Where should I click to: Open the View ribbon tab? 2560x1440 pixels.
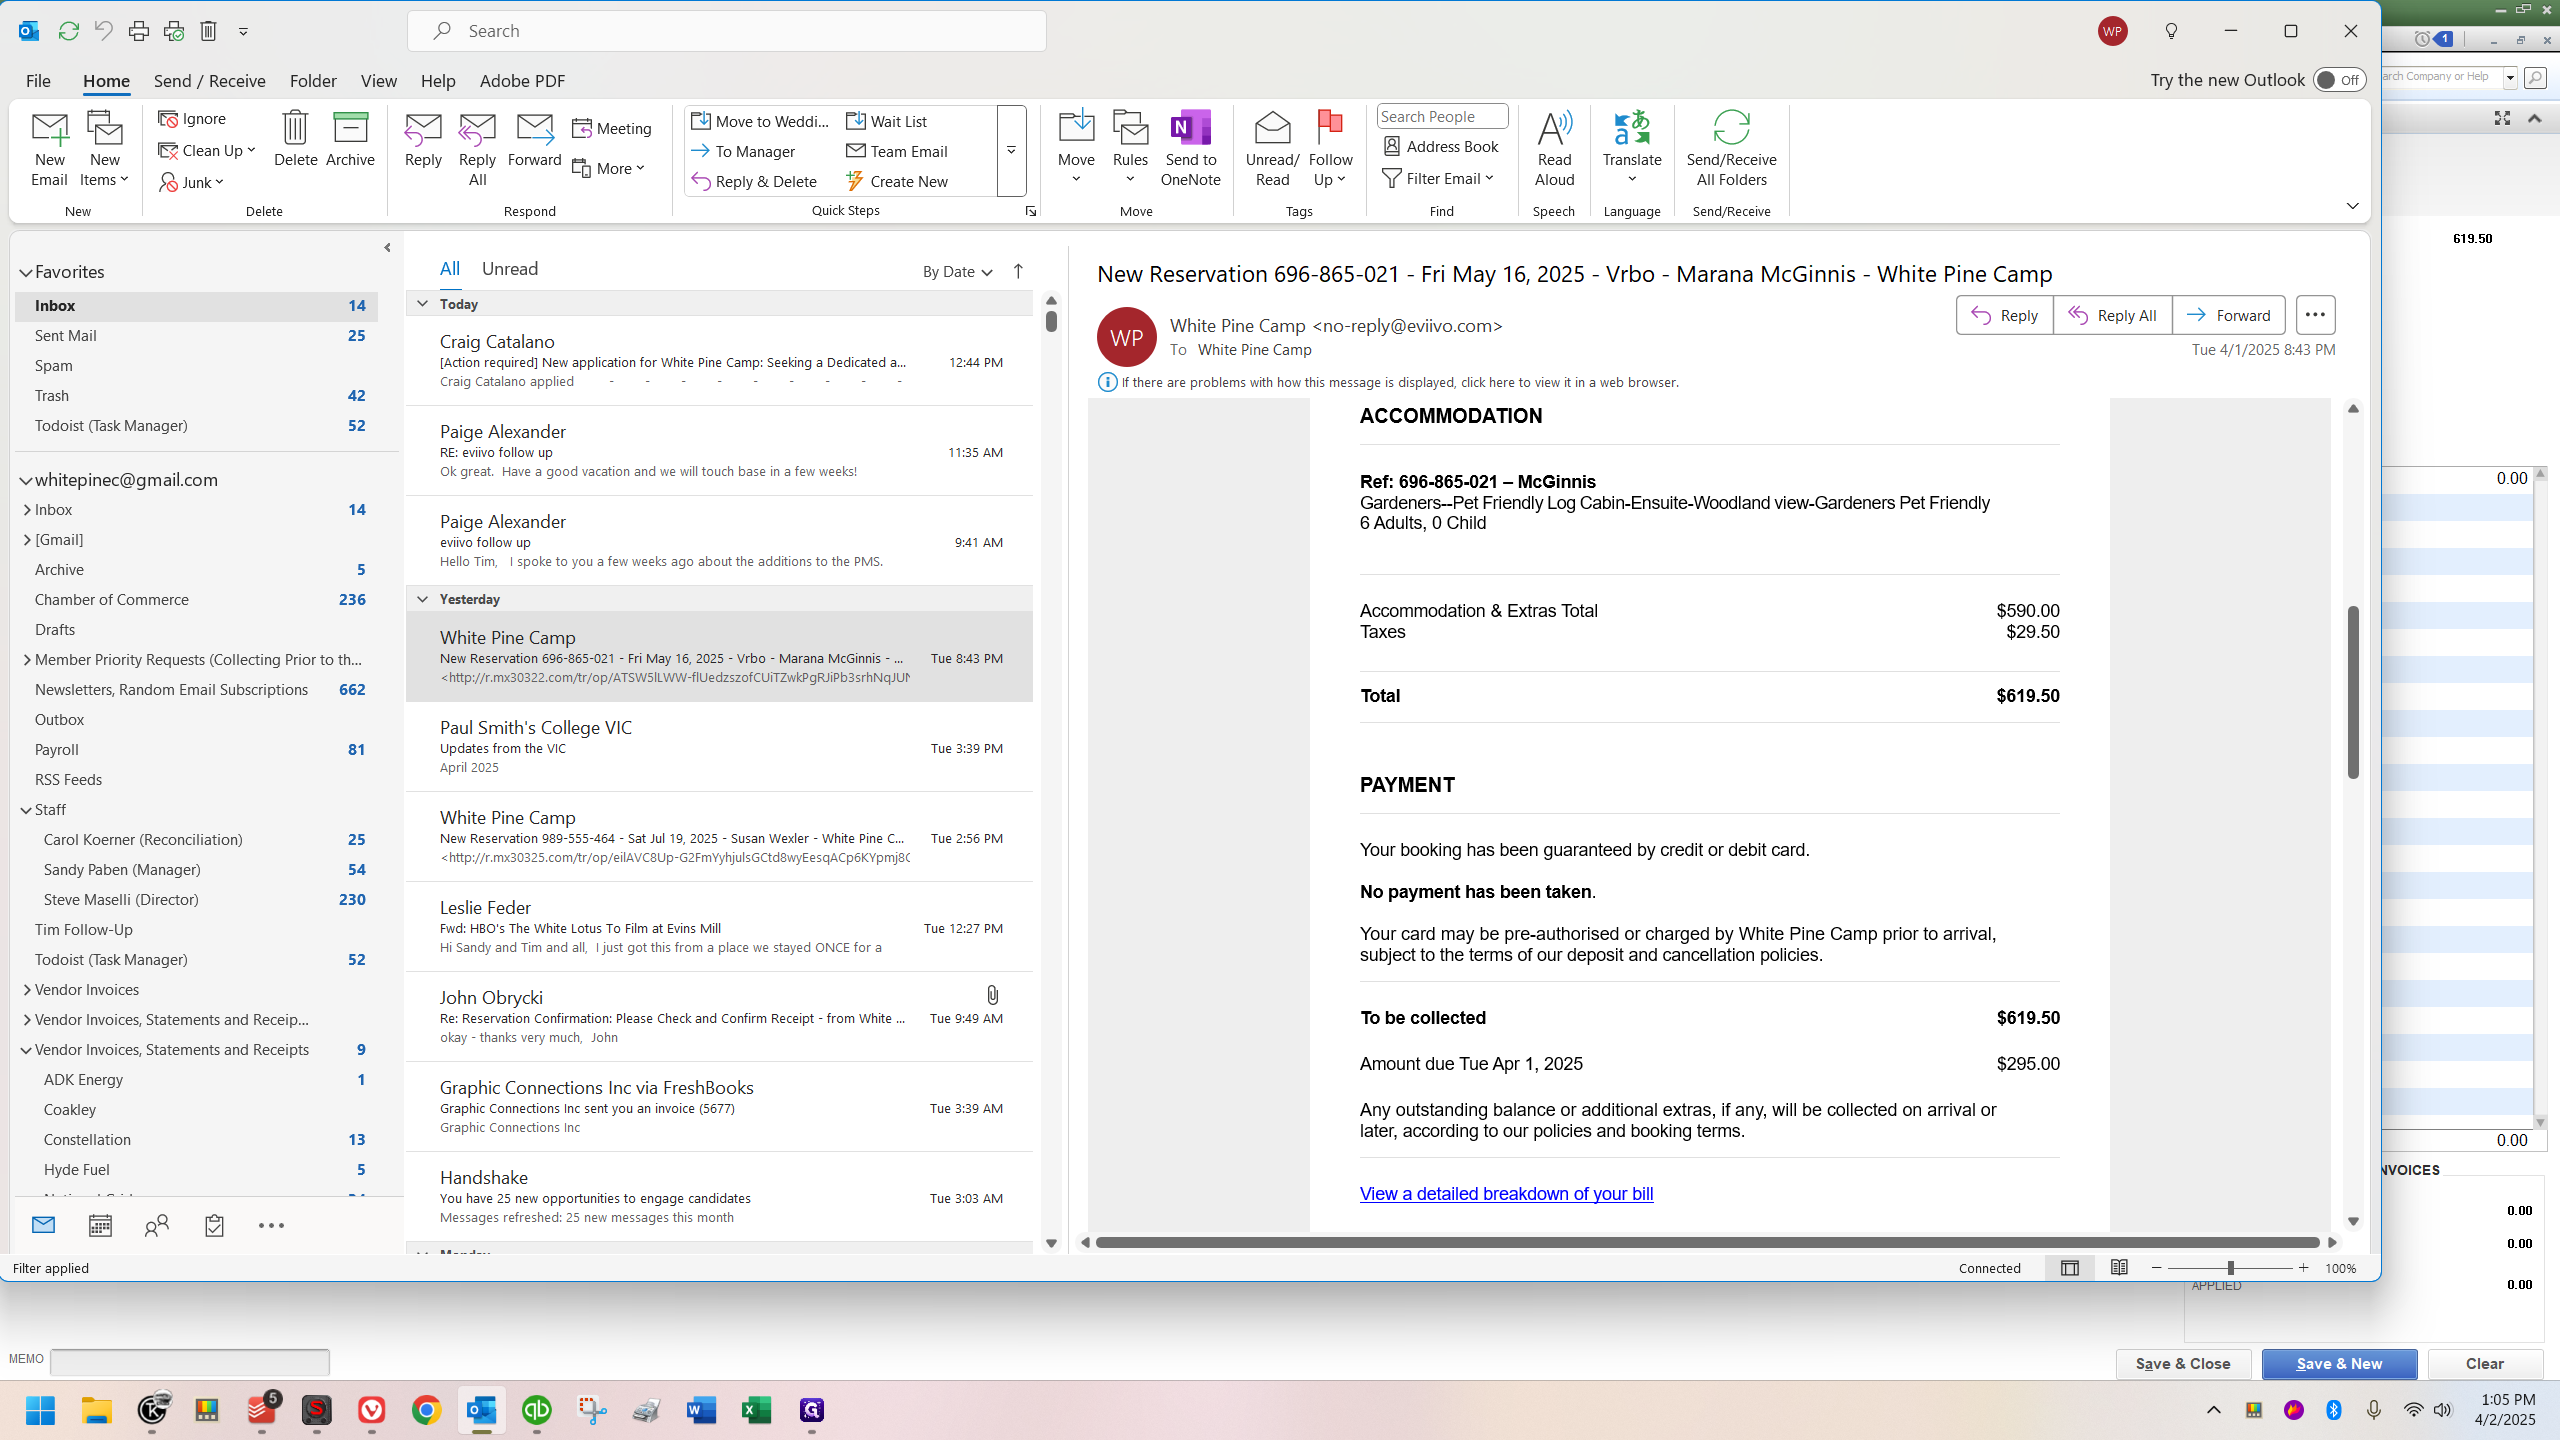pyautogui.click(x=378, y=81)
